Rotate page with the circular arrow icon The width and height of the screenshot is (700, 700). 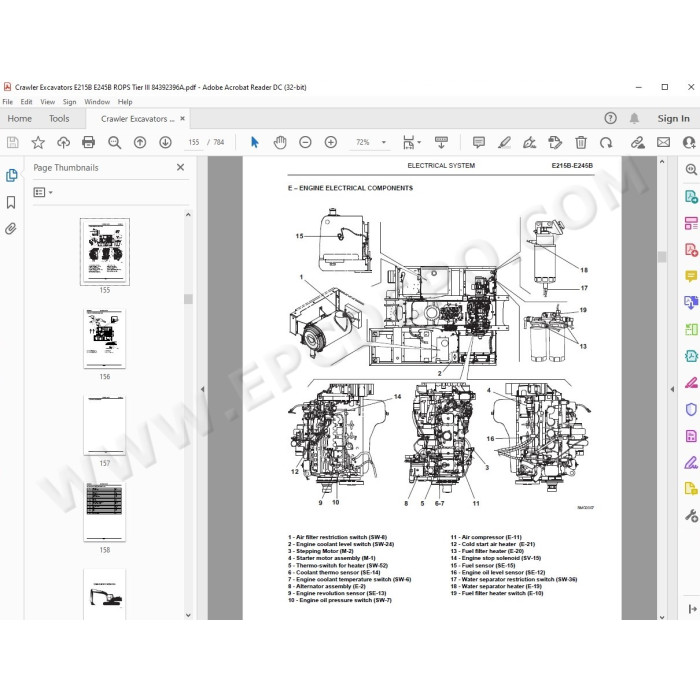click(606, 142)
